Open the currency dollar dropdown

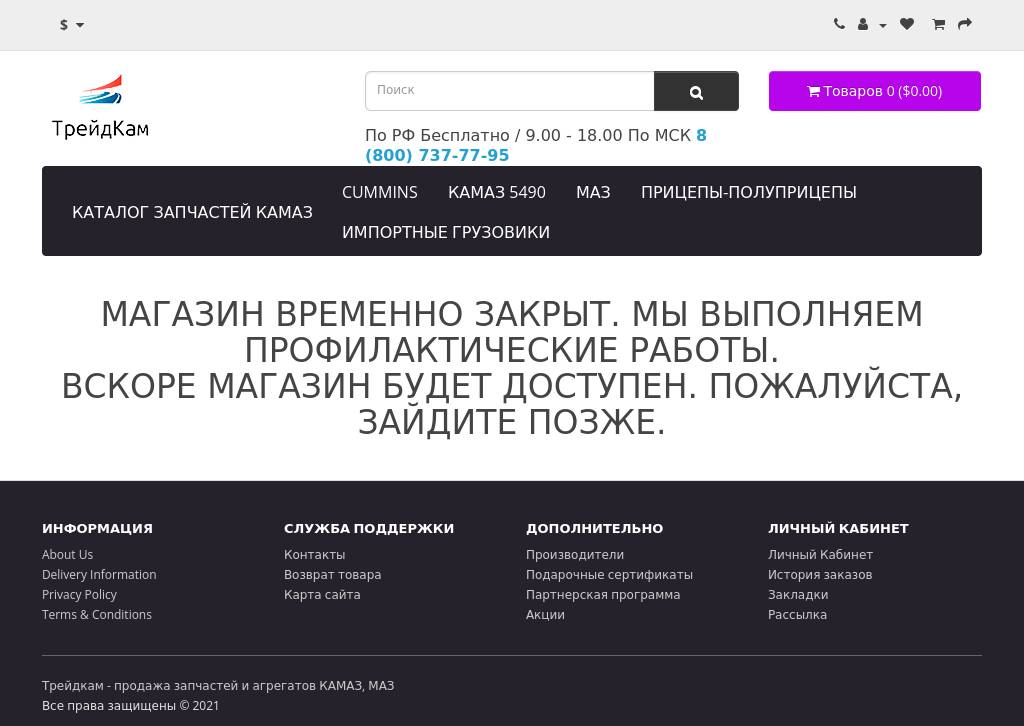71,25
